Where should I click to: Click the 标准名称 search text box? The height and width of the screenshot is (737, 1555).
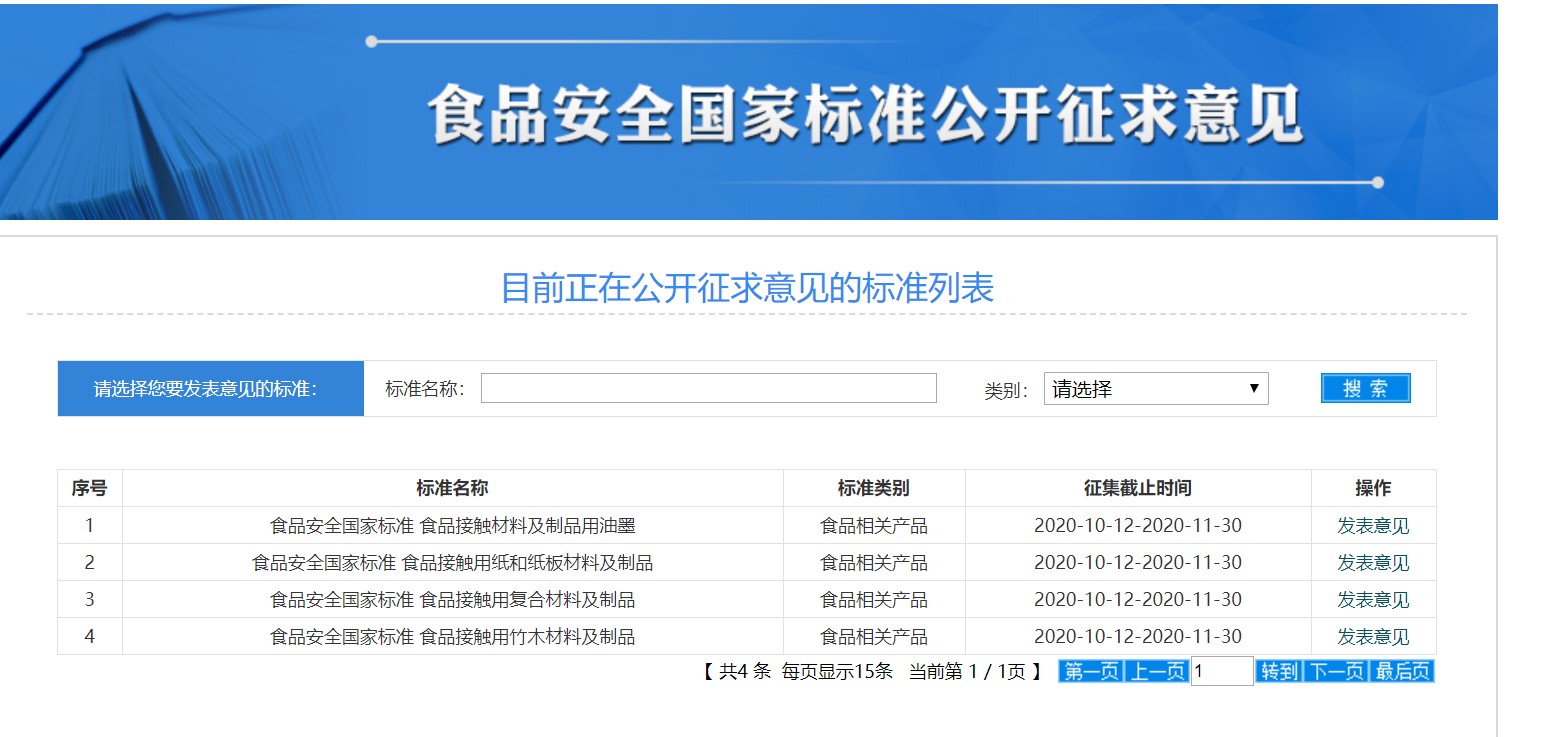(708, 388)
